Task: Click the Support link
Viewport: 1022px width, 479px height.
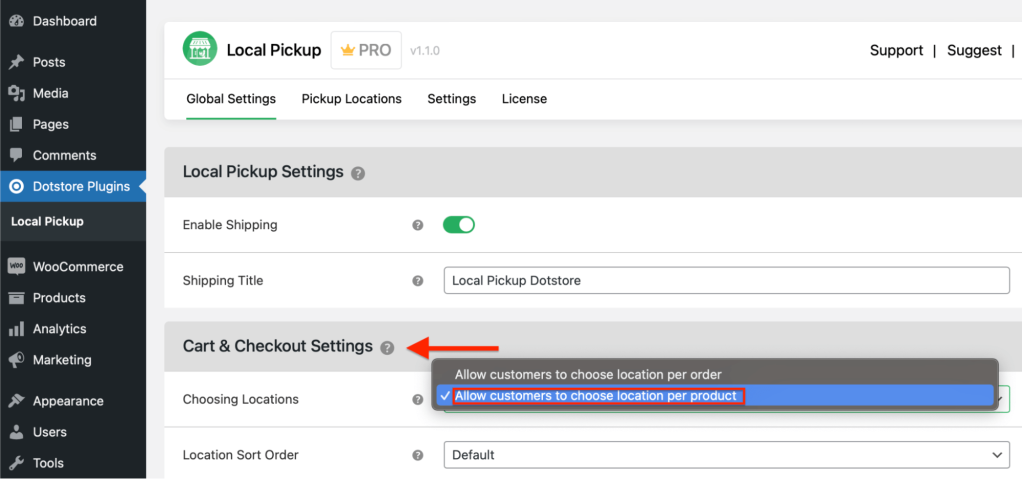Action: coord(896,50)
